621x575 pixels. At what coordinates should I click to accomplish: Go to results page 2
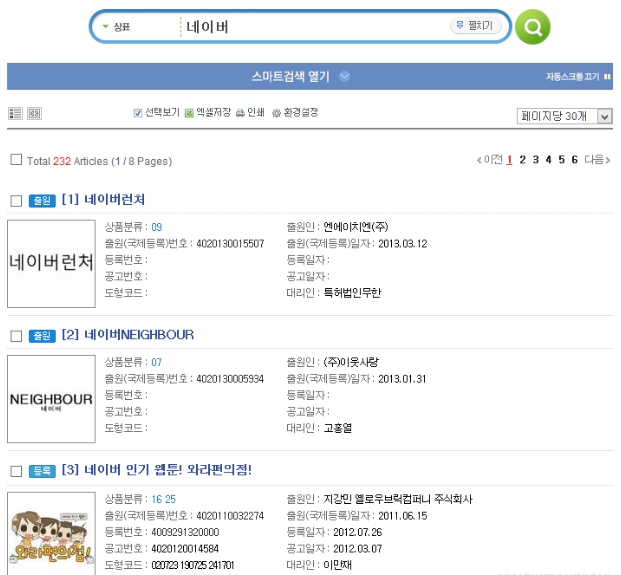click(x=523, y=160)
